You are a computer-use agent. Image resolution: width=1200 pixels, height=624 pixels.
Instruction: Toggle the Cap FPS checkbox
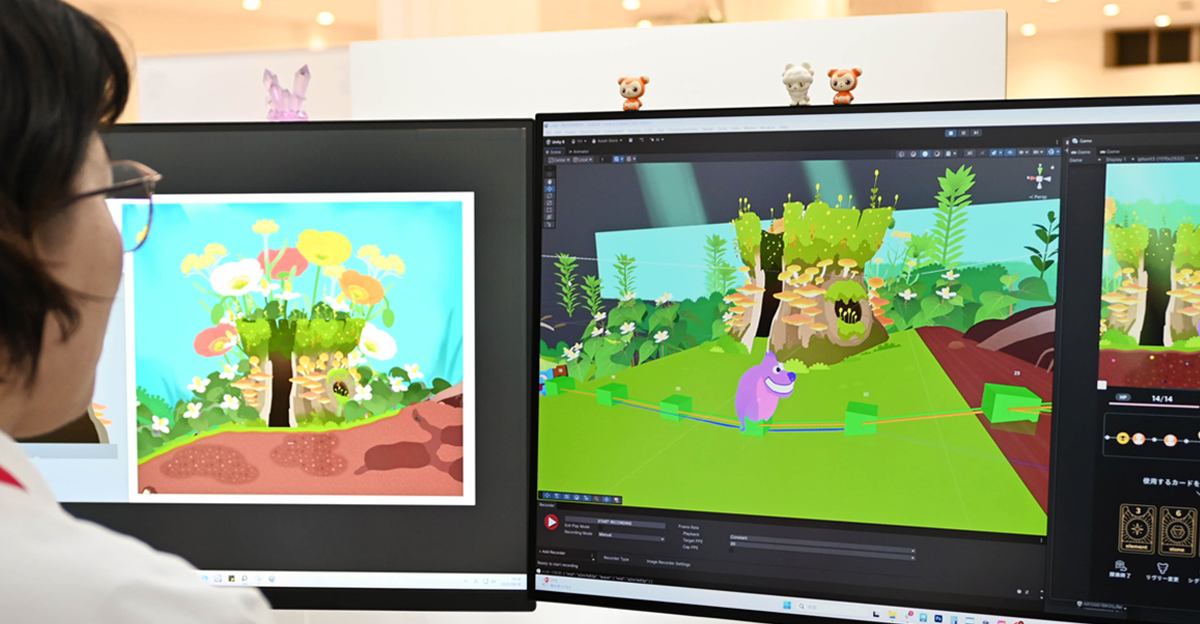click(731, 550)
